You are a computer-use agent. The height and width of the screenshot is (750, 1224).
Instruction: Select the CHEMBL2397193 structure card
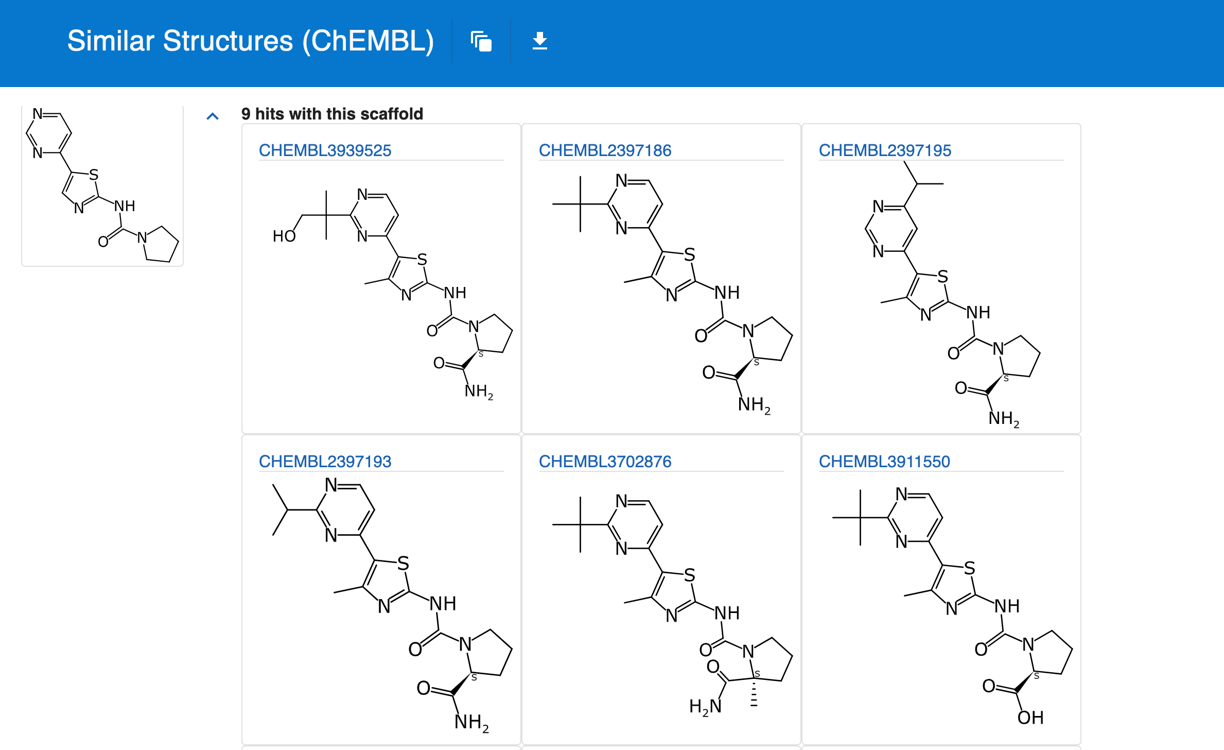(x=380, y=600)
